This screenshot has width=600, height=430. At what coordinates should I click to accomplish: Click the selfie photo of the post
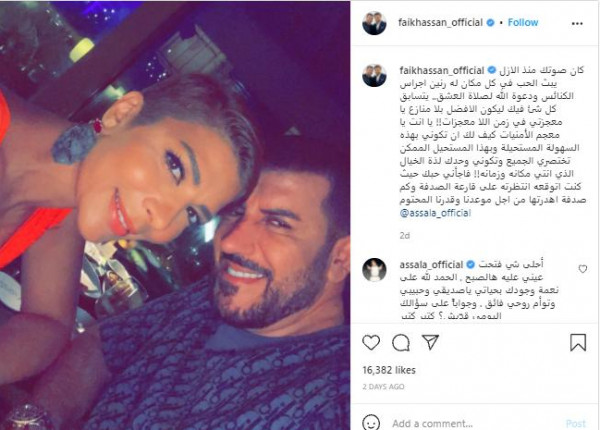[x=175, y=215]
